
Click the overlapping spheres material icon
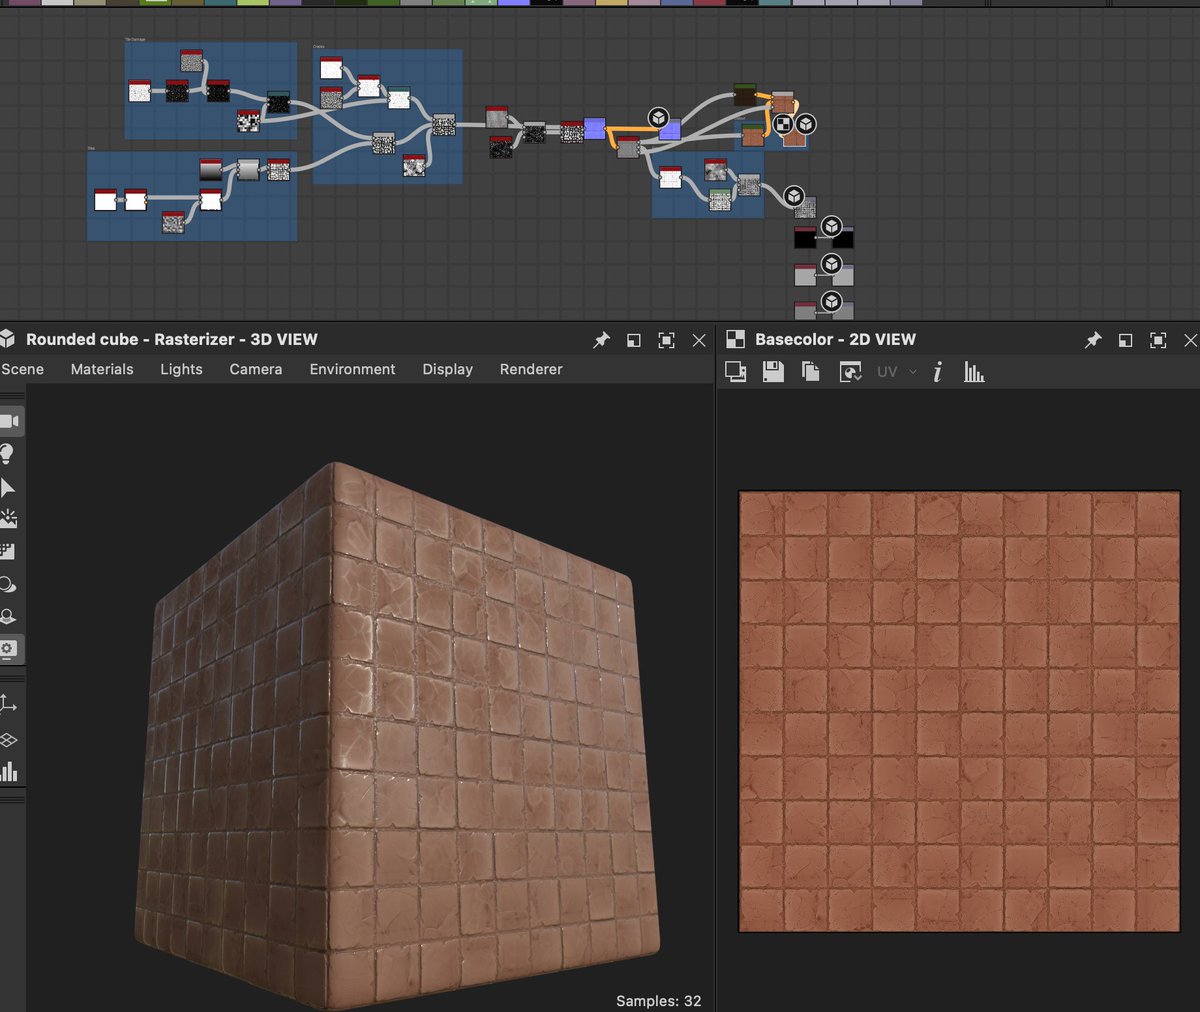pos(8,584)
